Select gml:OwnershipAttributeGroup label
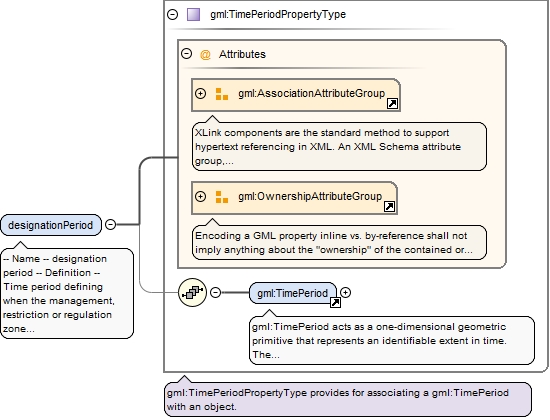This screenshot has height=420, width=550. click(310, 196)
